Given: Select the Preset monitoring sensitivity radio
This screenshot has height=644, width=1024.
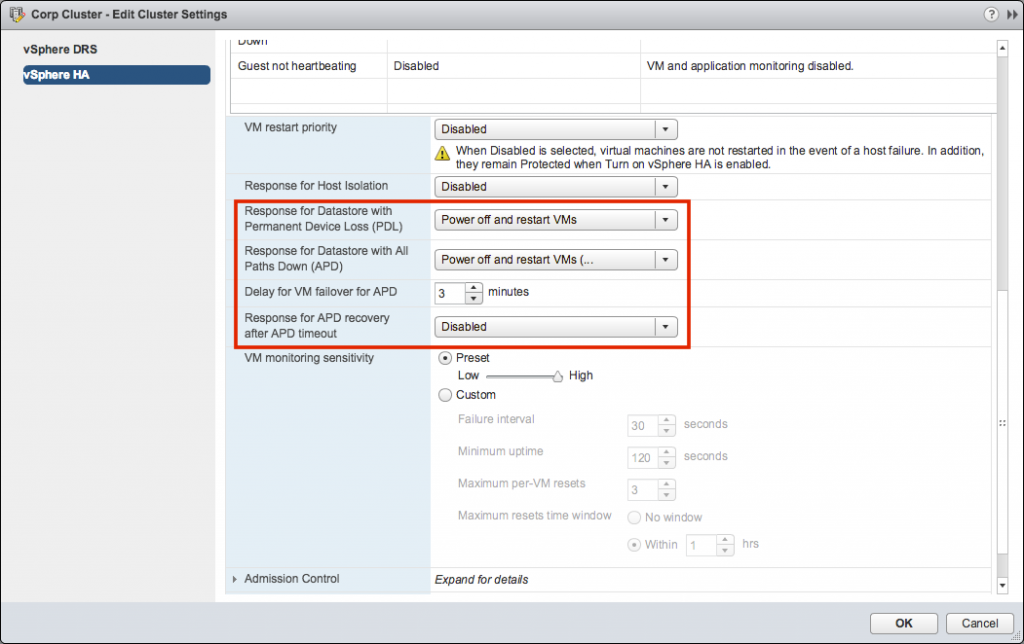Looking at the screenshot, I should [445, 358].
